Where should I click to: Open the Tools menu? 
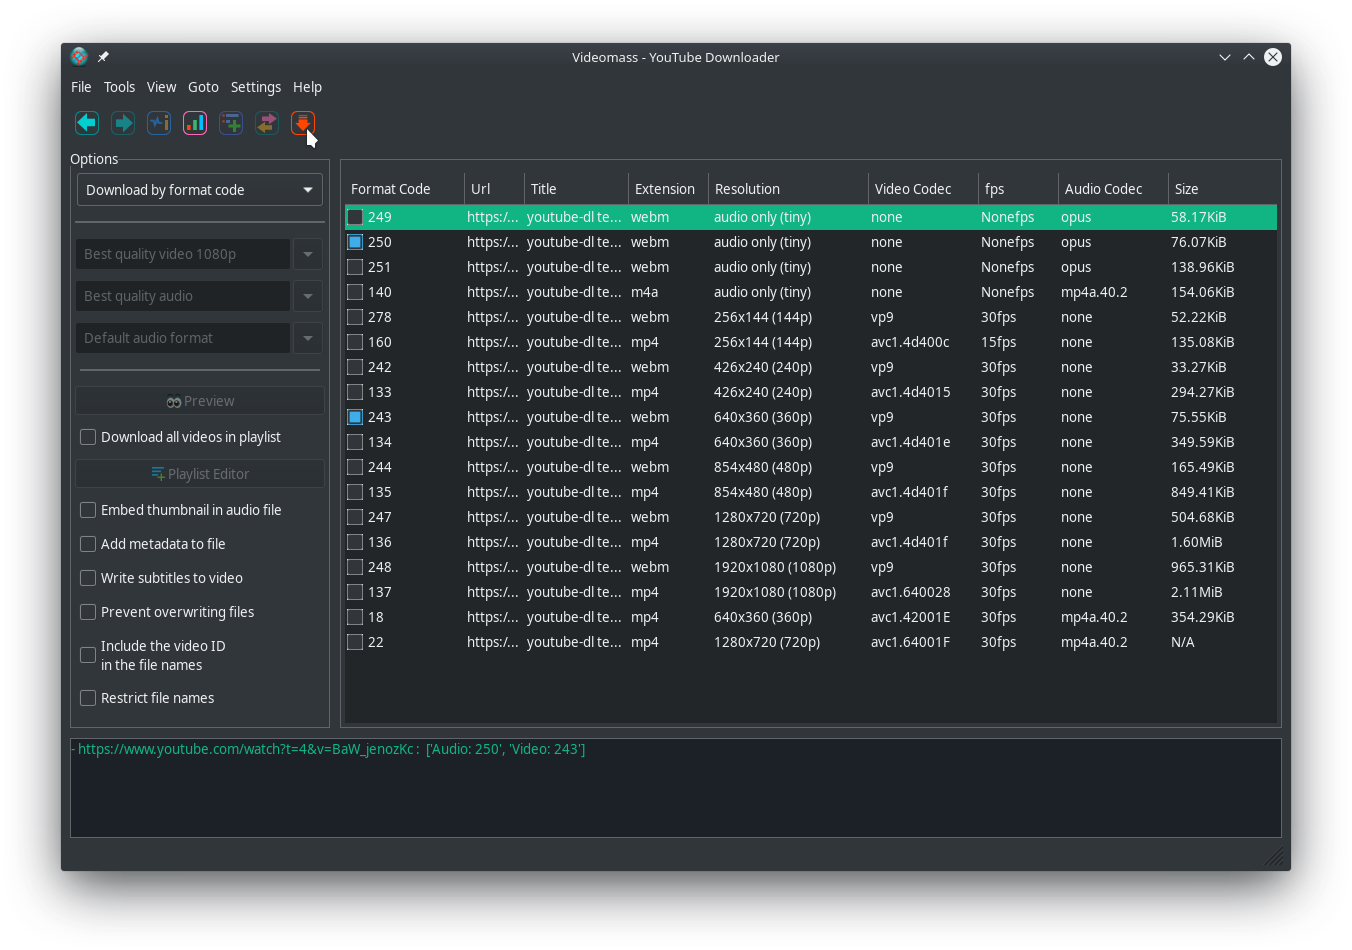coord(119,87)
